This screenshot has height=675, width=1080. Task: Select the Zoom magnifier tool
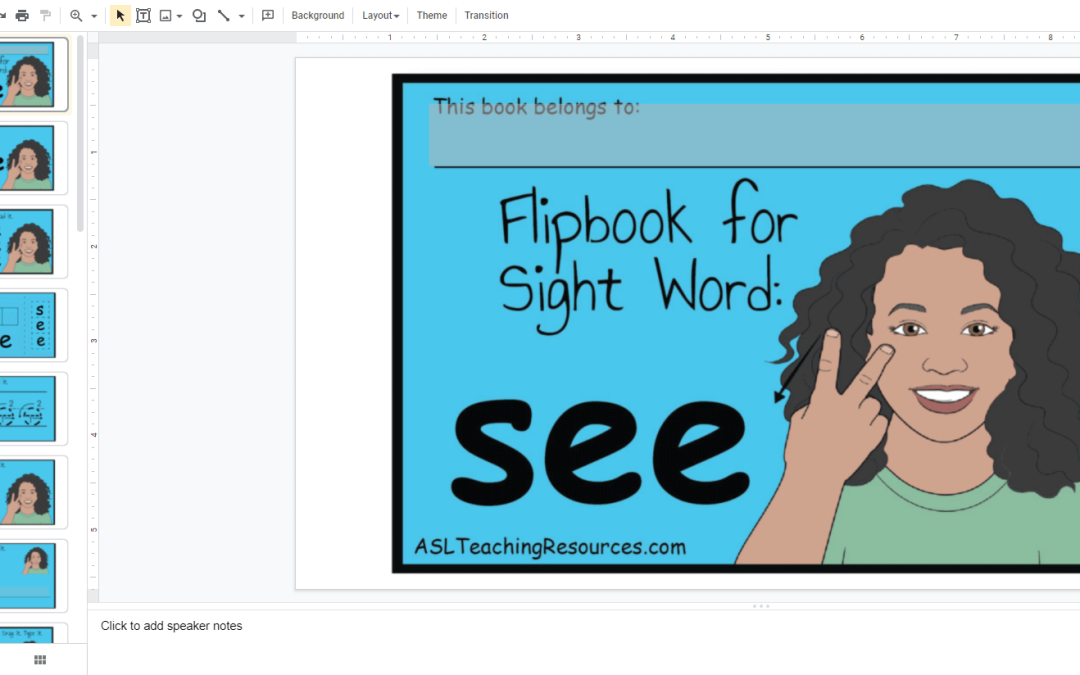[x=76, y=15]
